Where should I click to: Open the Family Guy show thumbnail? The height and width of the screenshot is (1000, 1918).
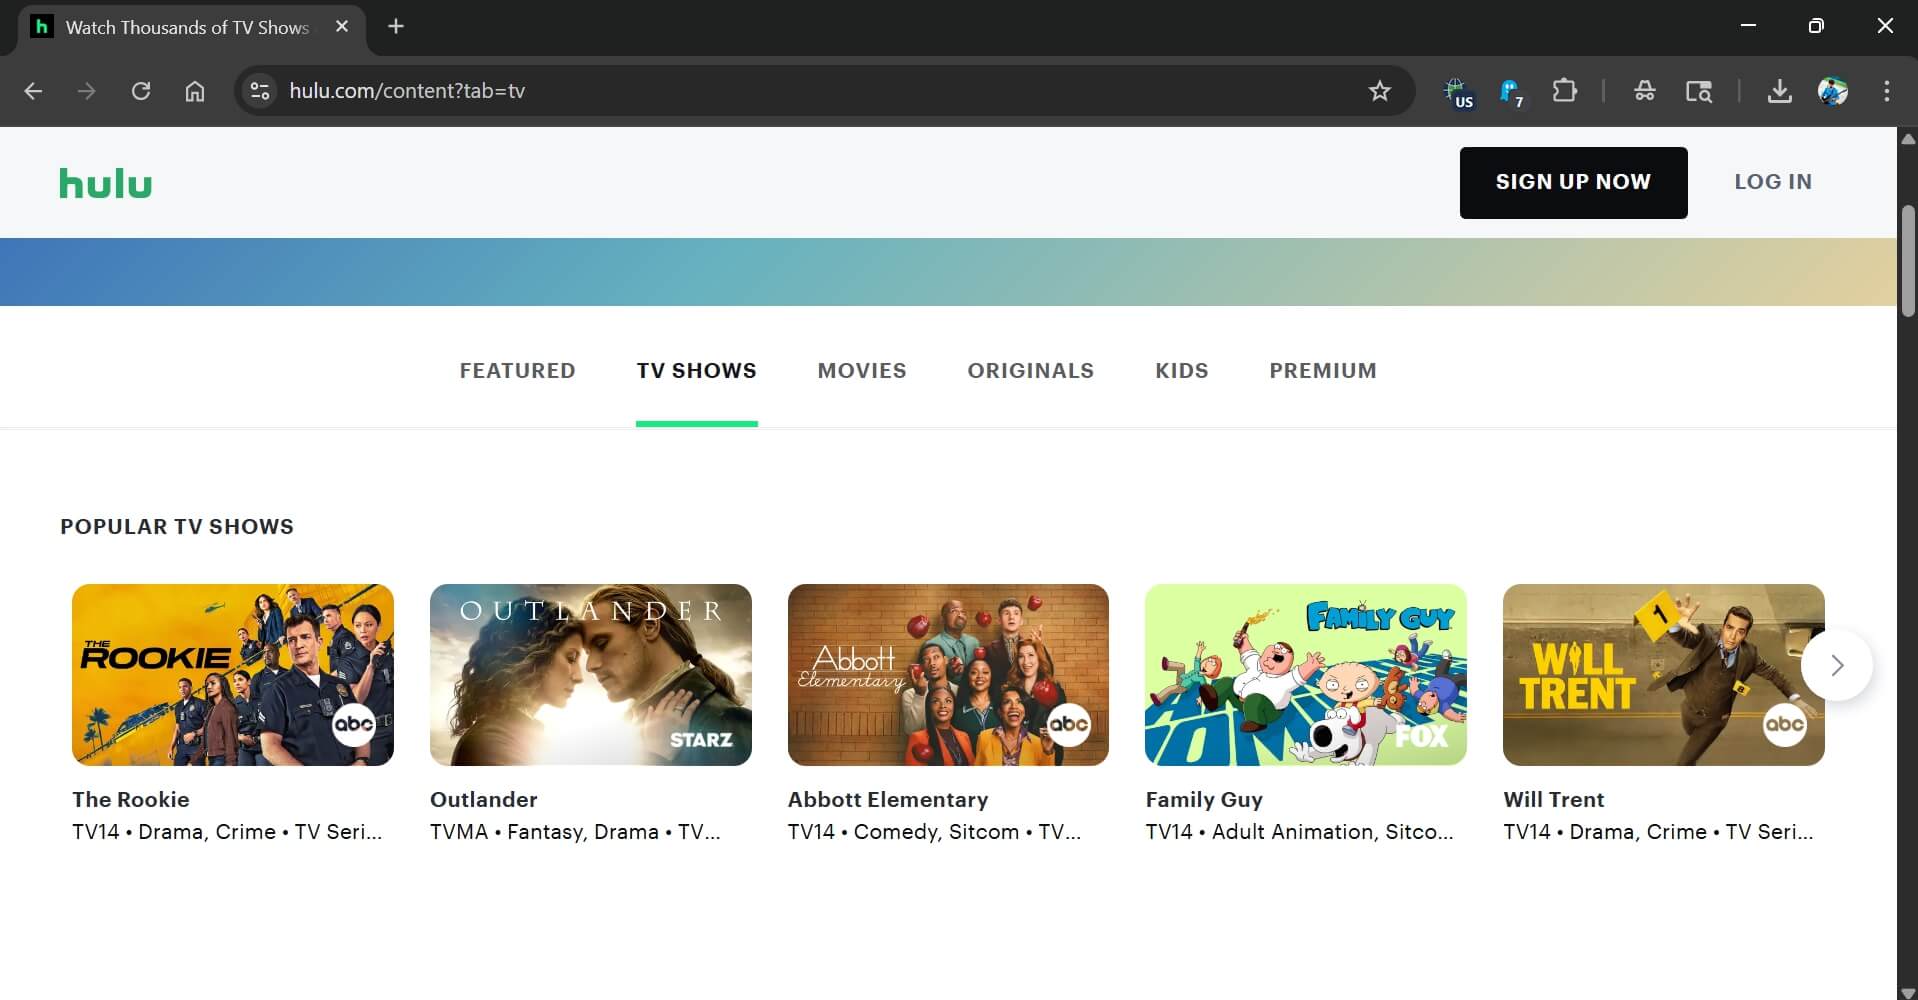point(1306,675)
